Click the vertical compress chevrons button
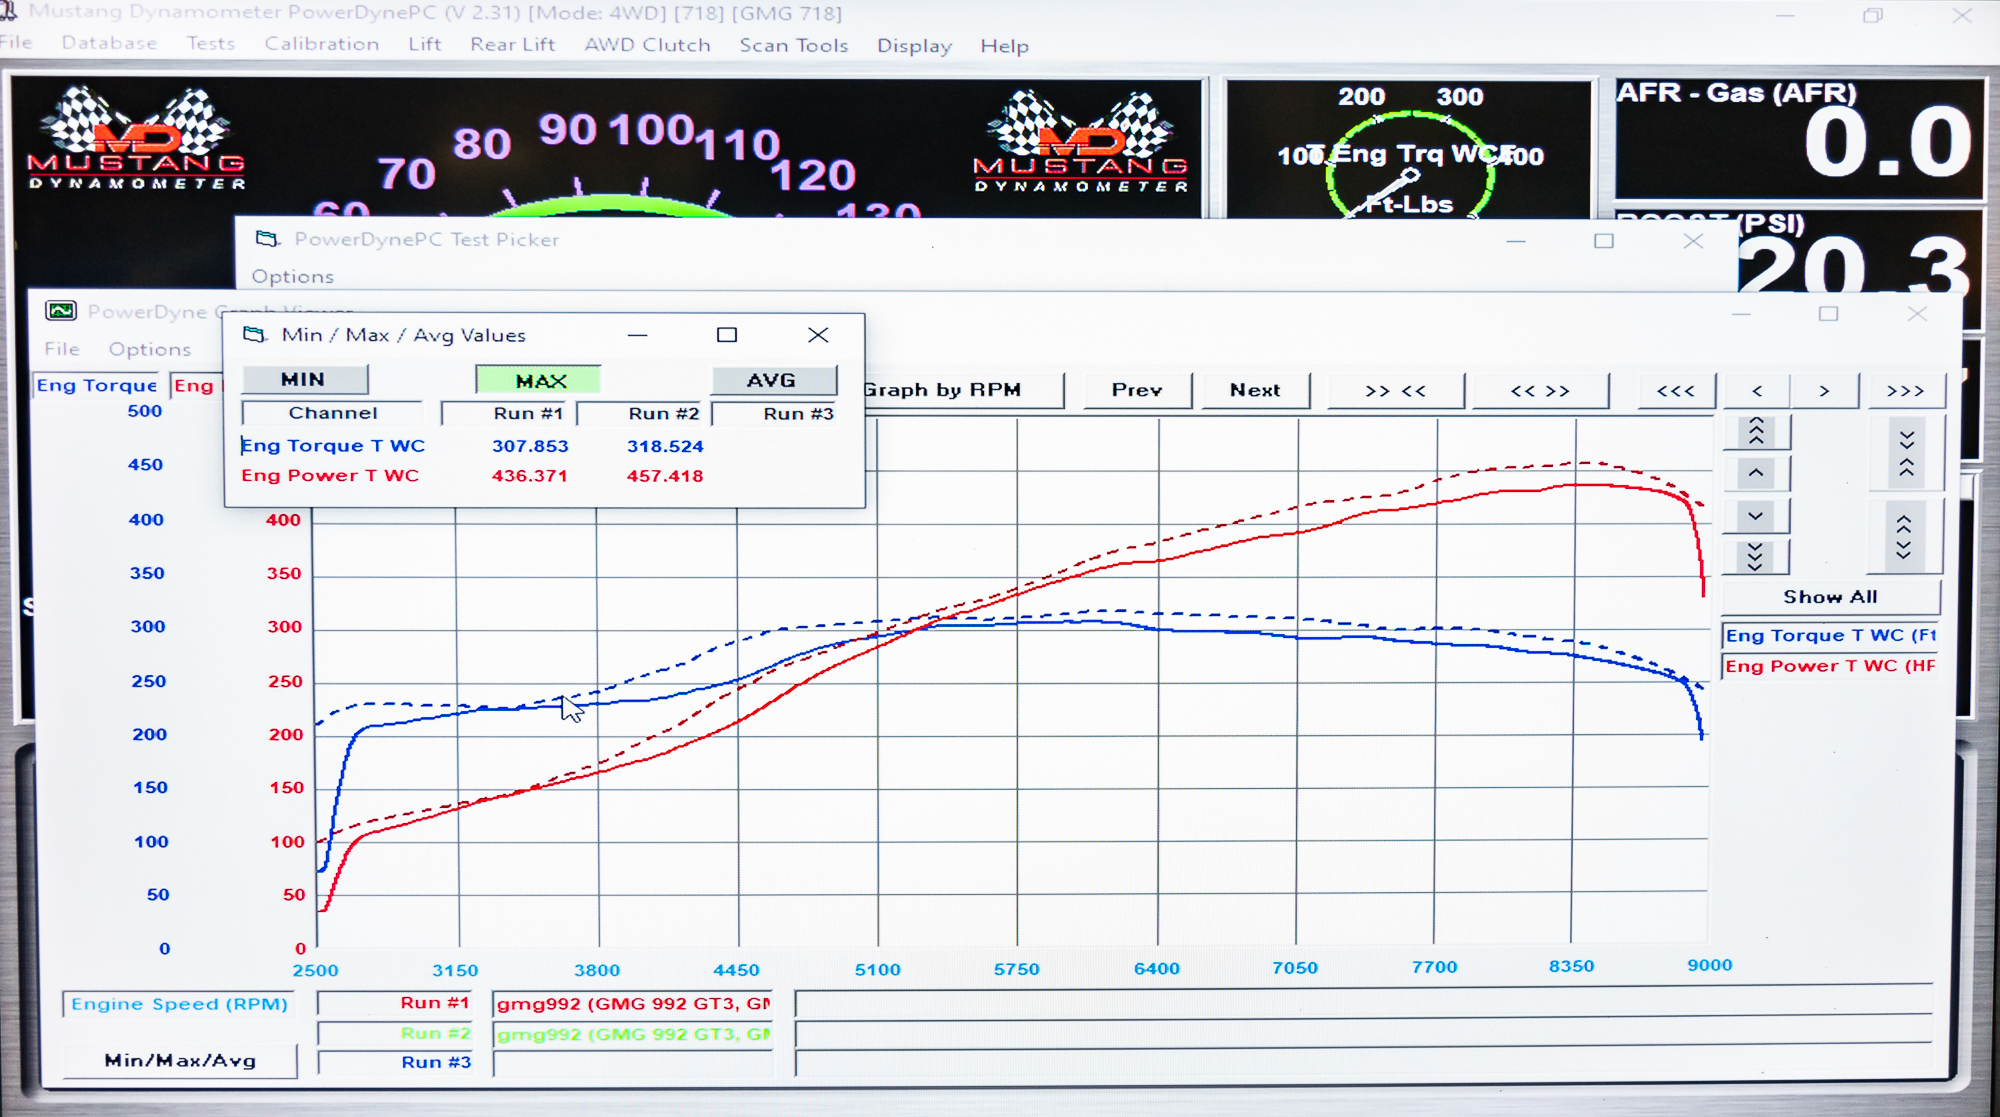Image resolution: width=2000 pixels, height=1117 pixels. pos(1906,454)
